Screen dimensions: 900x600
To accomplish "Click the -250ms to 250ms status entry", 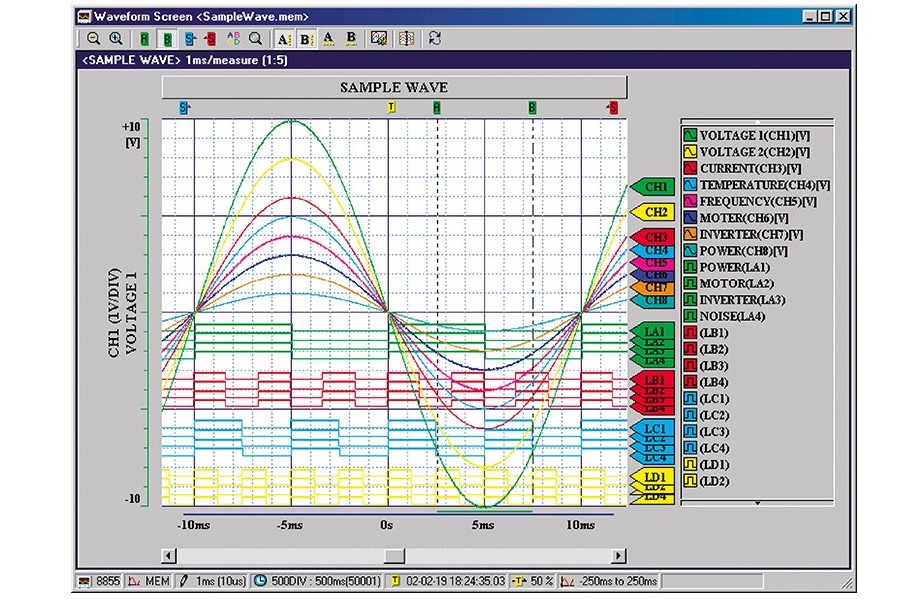I will point(608,581).
